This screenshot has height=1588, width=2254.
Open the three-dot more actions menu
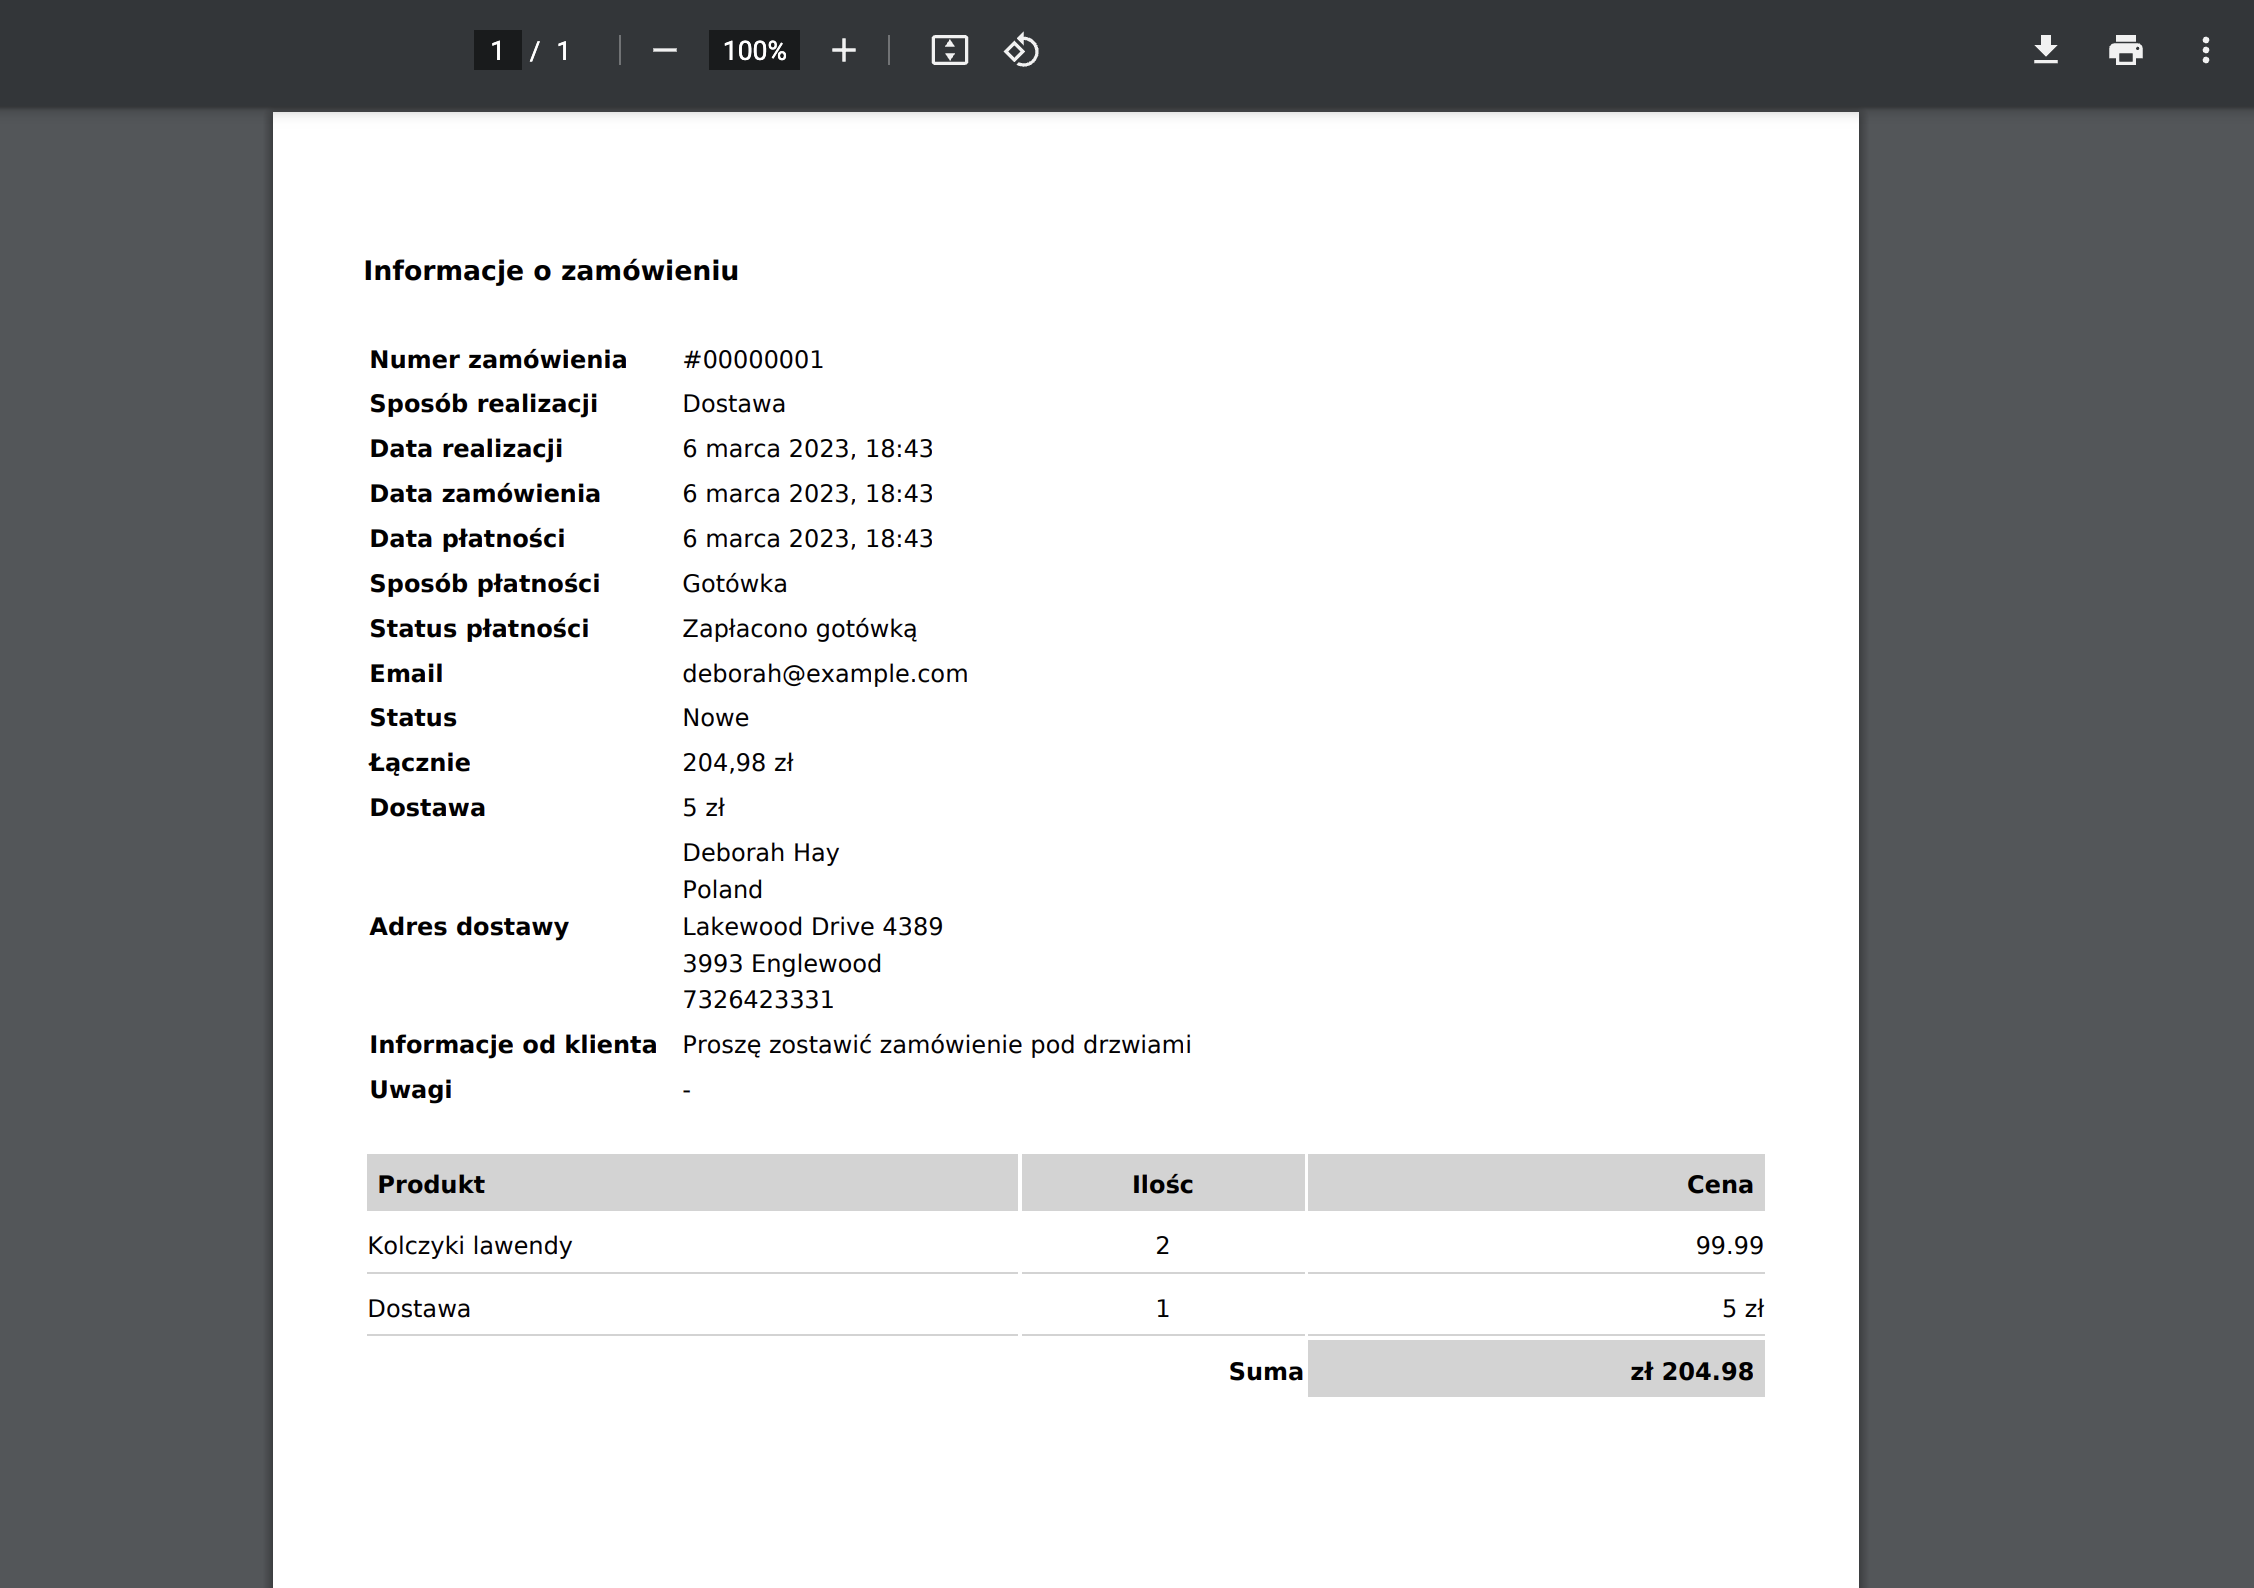tap(2205, 50)
